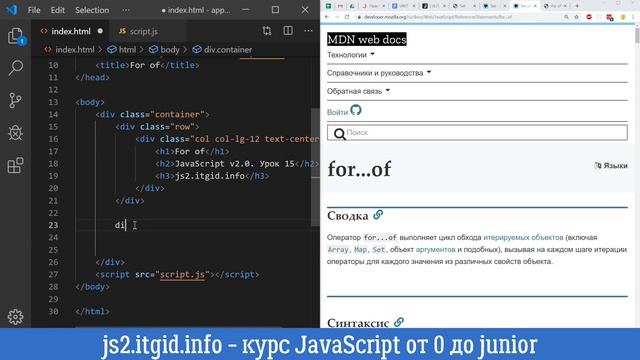Viewport: 640px width, 360px height.
Task: Click the first pinned green Chrome tab
Action: point(329,6)
